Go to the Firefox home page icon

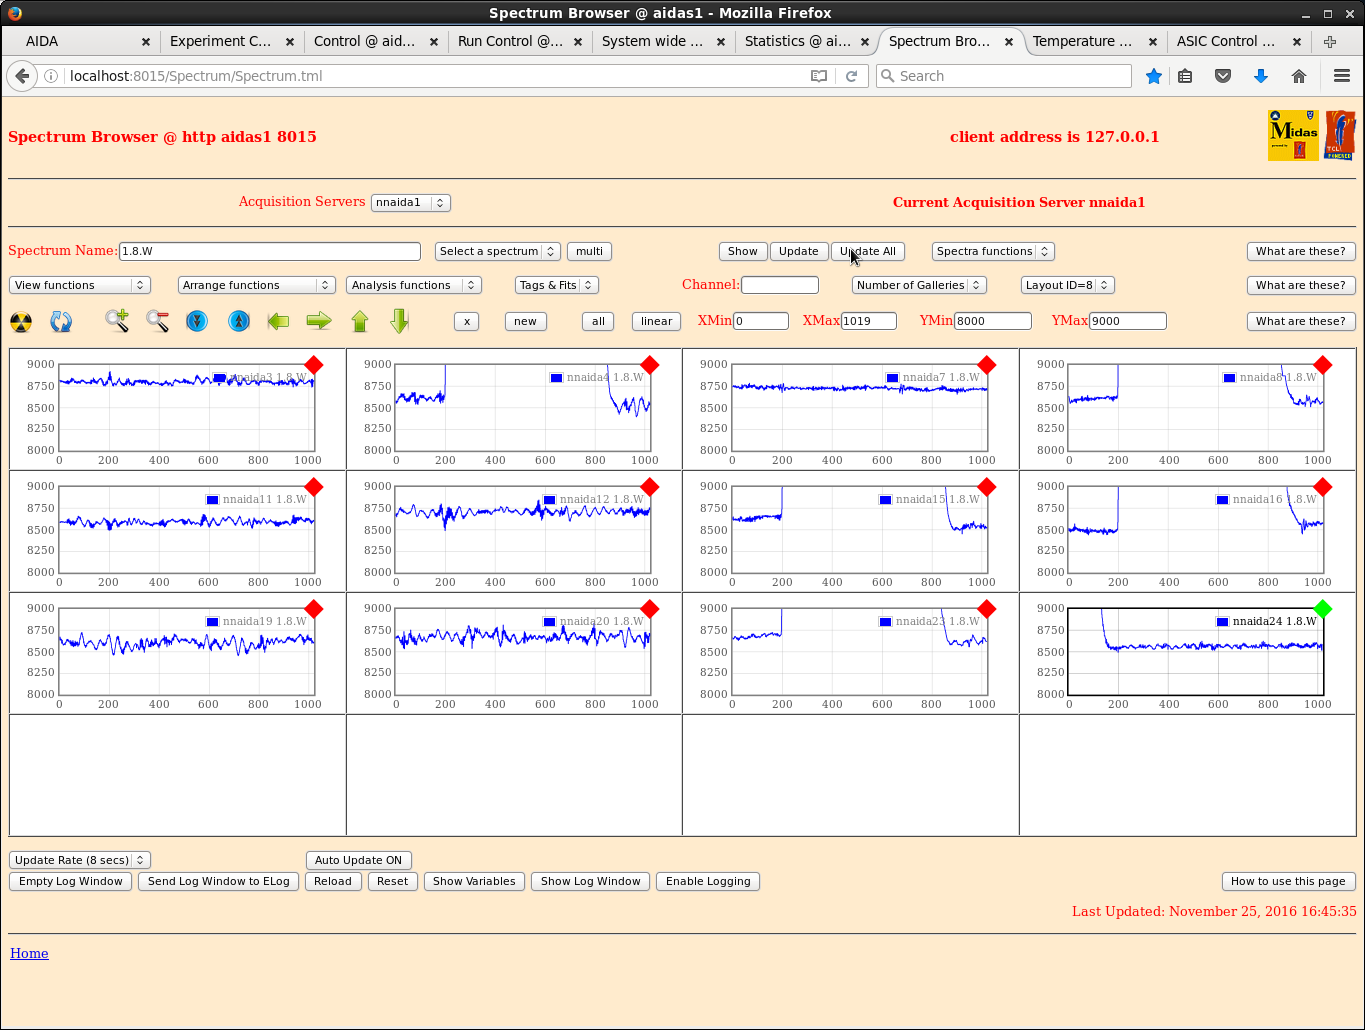(1299, 76)
